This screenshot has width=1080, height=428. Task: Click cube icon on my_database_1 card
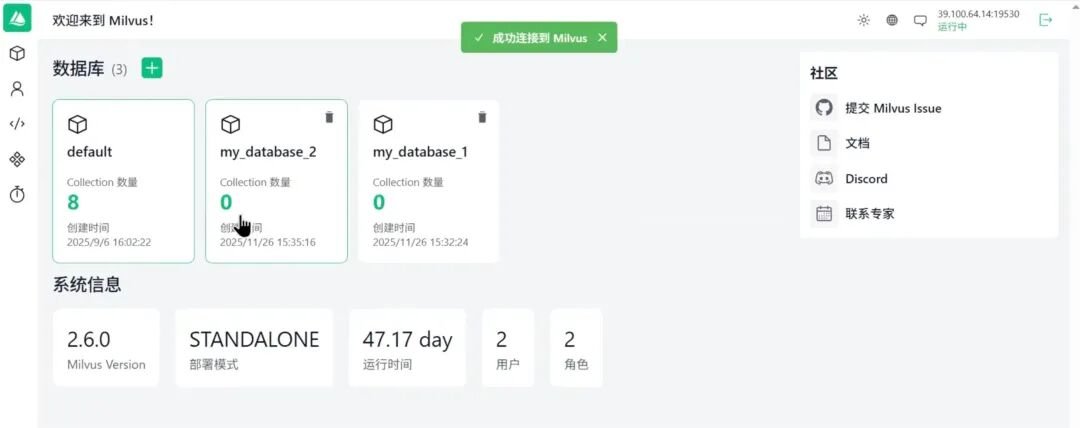click(x=383, y=125)
